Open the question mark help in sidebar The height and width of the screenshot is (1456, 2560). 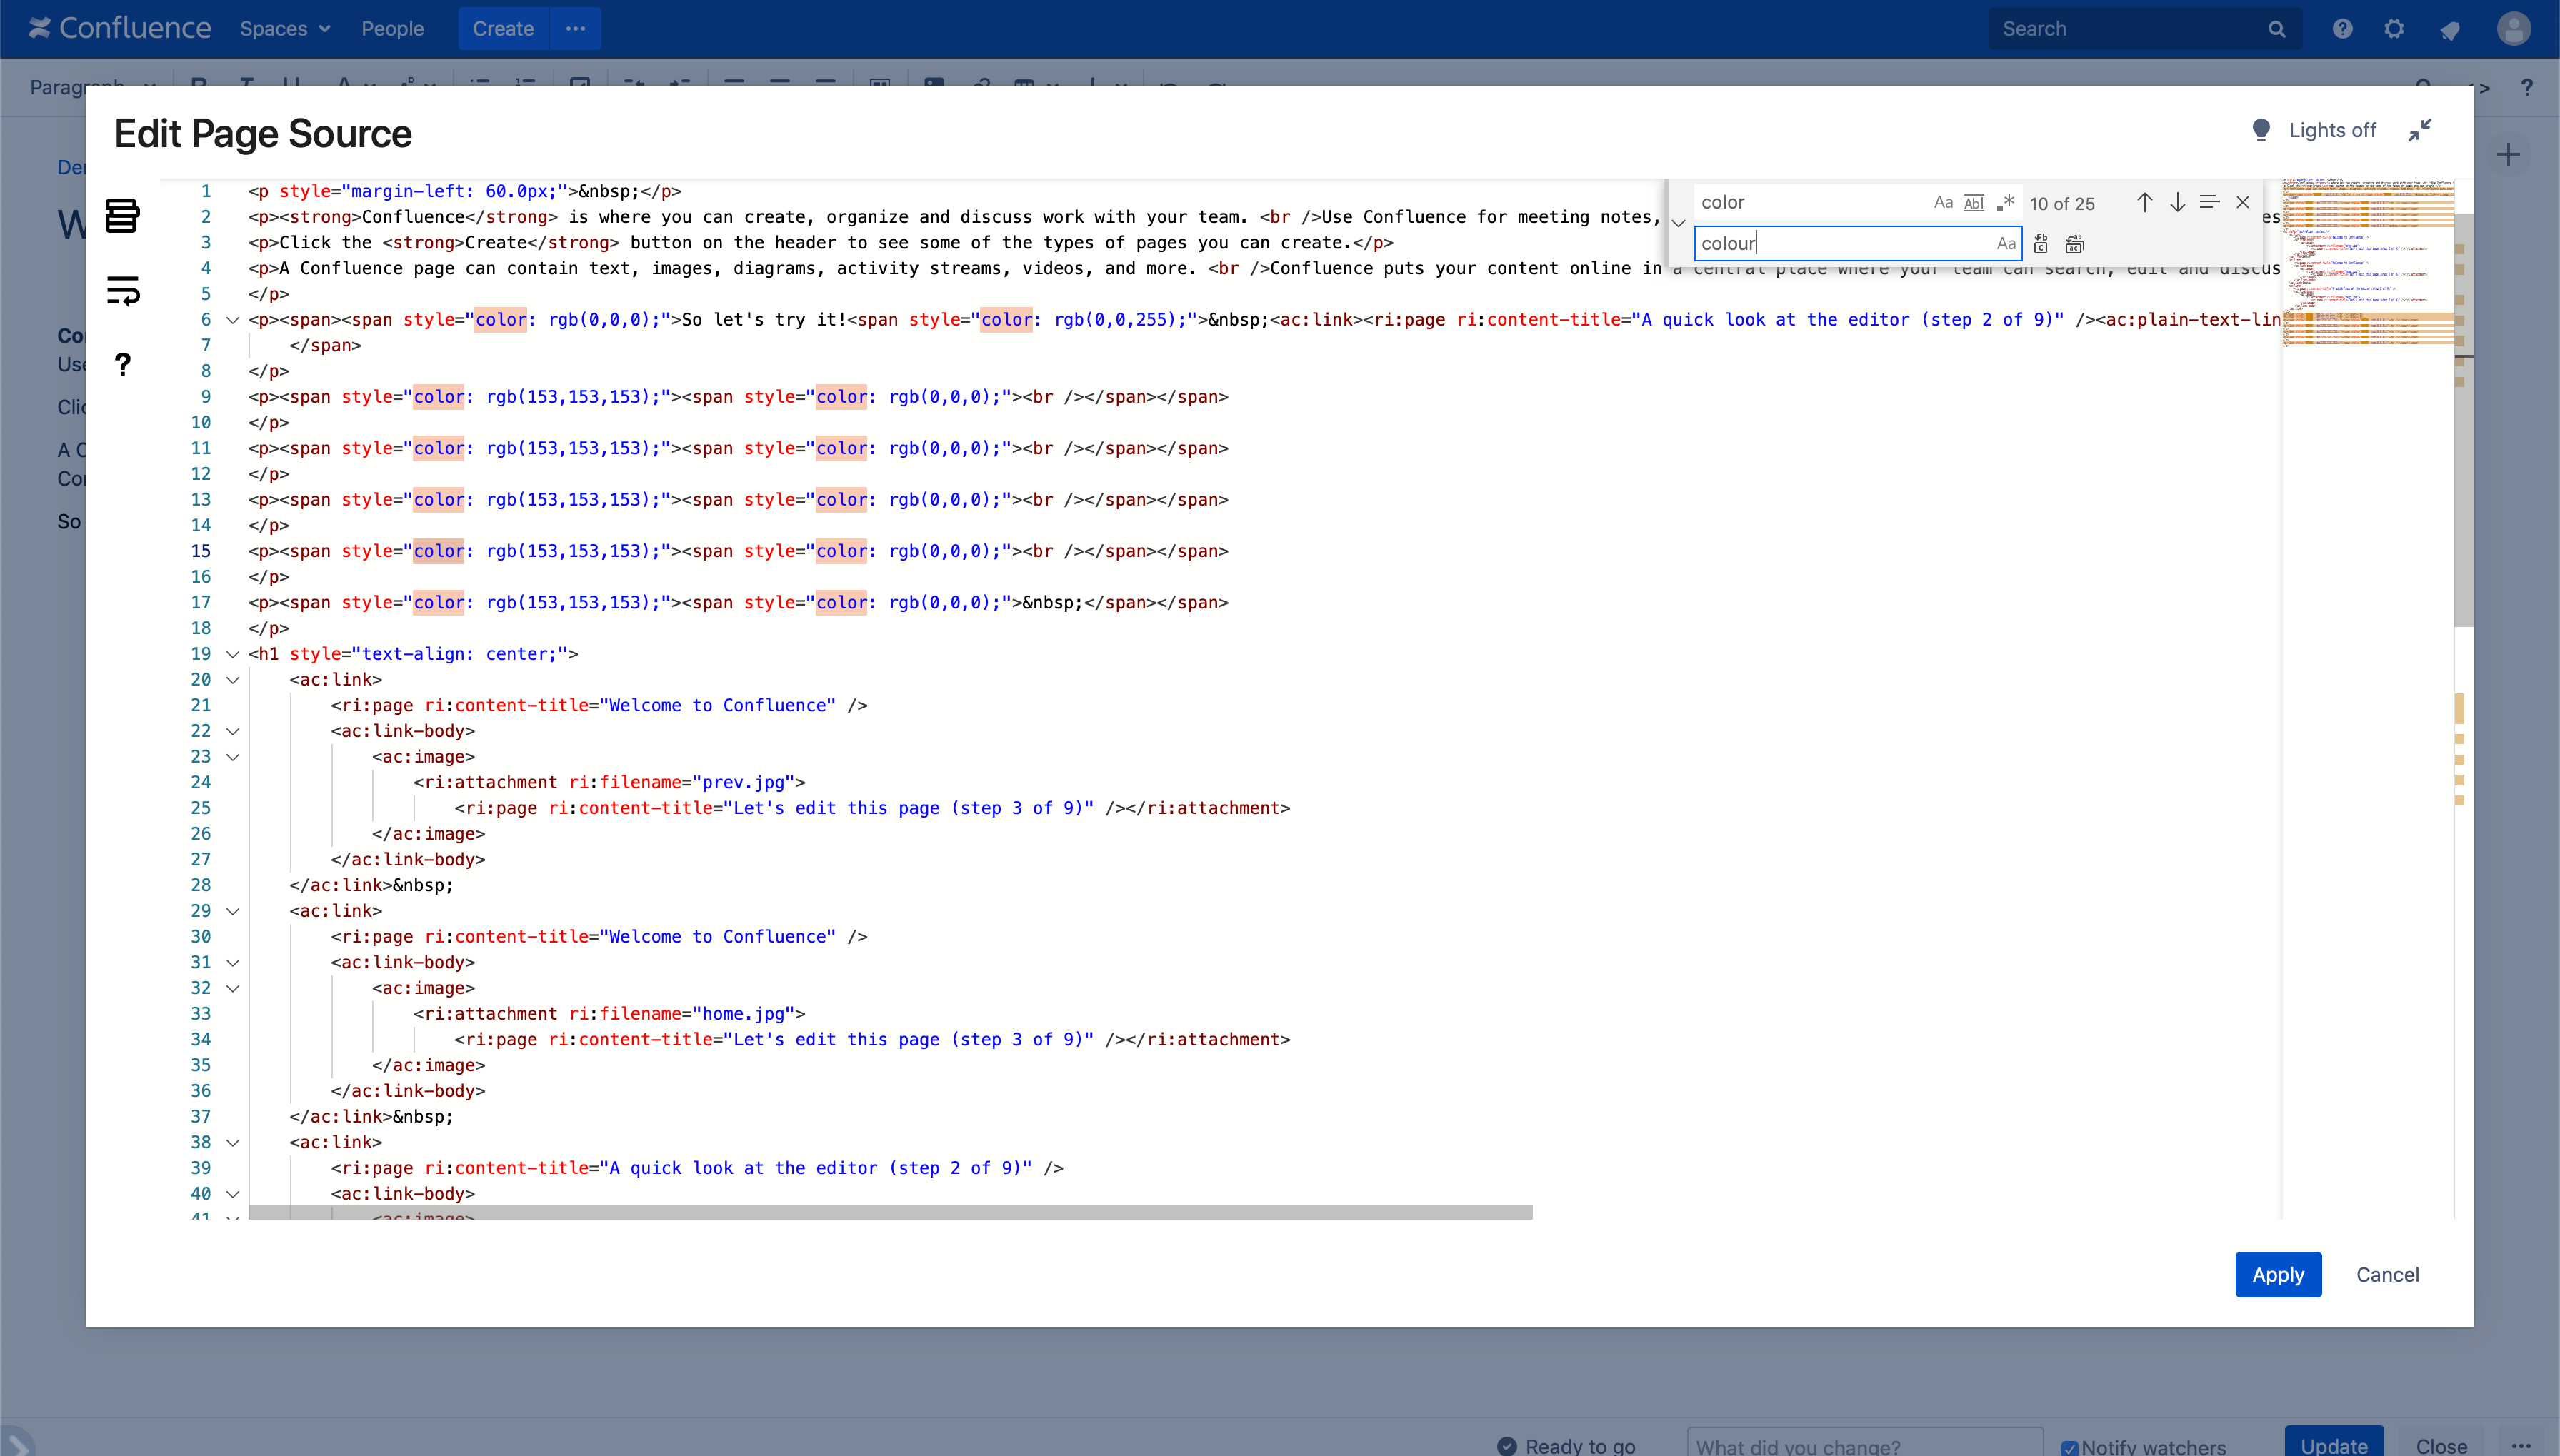pyautogui.click(x=122, y=364)
